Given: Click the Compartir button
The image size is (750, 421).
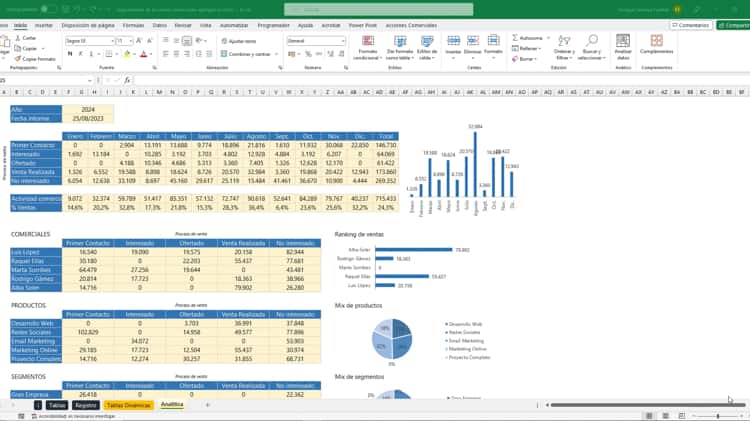Looking at the screenshot, I should pyautogui.click(x=734, y=24).
